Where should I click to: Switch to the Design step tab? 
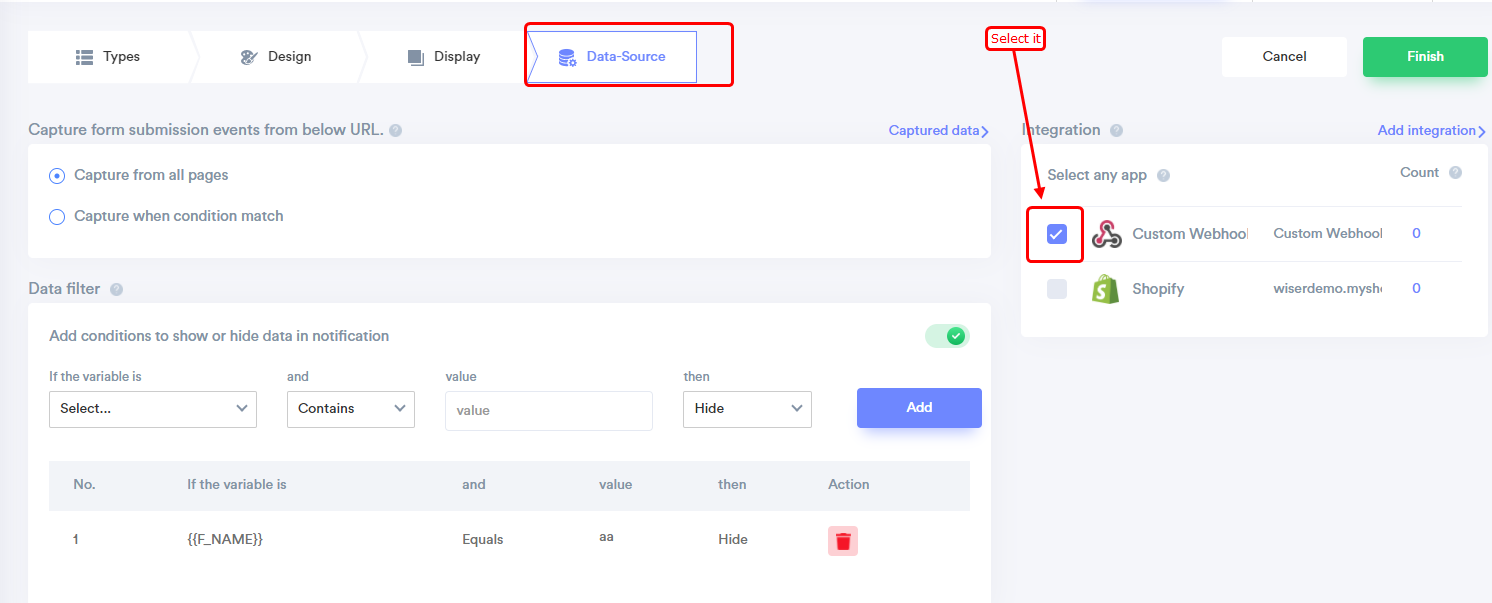(x=276, y=57)
